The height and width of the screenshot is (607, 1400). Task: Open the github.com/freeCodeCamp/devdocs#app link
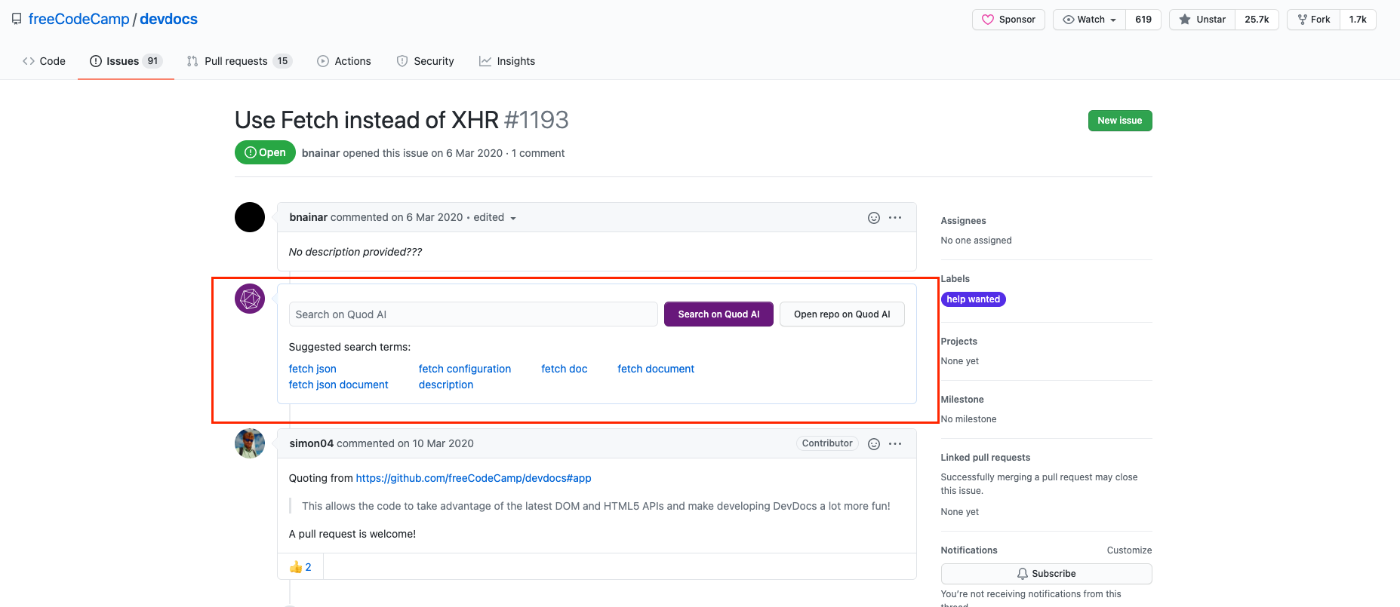(473, 478)
